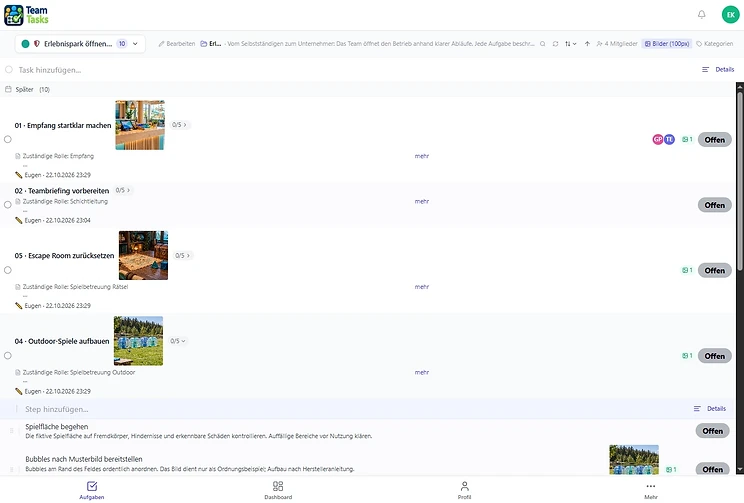Switch to the Profil tab
744x503 pixels.
(x=465, y=490)
